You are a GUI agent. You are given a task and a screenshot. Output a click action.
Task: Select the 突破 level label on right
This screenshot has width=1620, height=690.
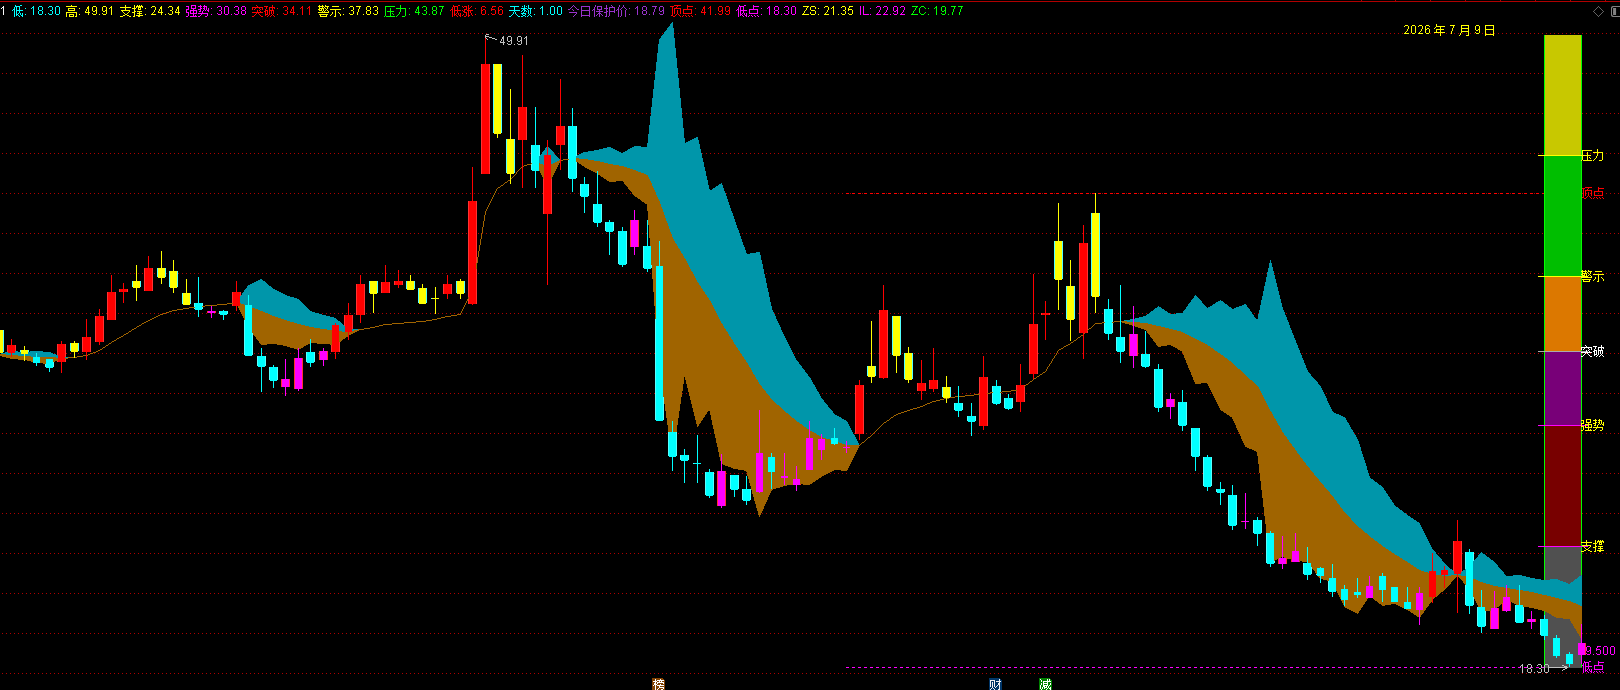[x=1593, y=352]
